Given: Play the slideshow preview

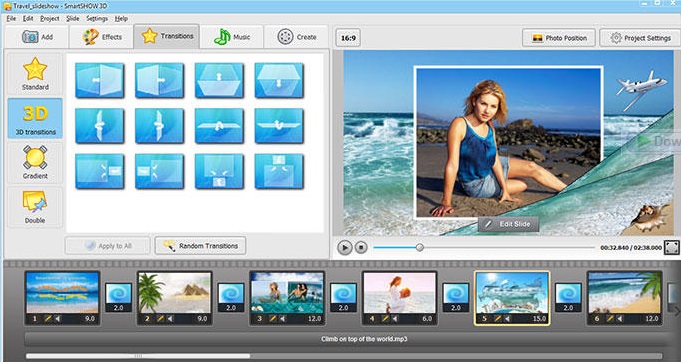Looking at the screenshot, I should coord(345,247).
